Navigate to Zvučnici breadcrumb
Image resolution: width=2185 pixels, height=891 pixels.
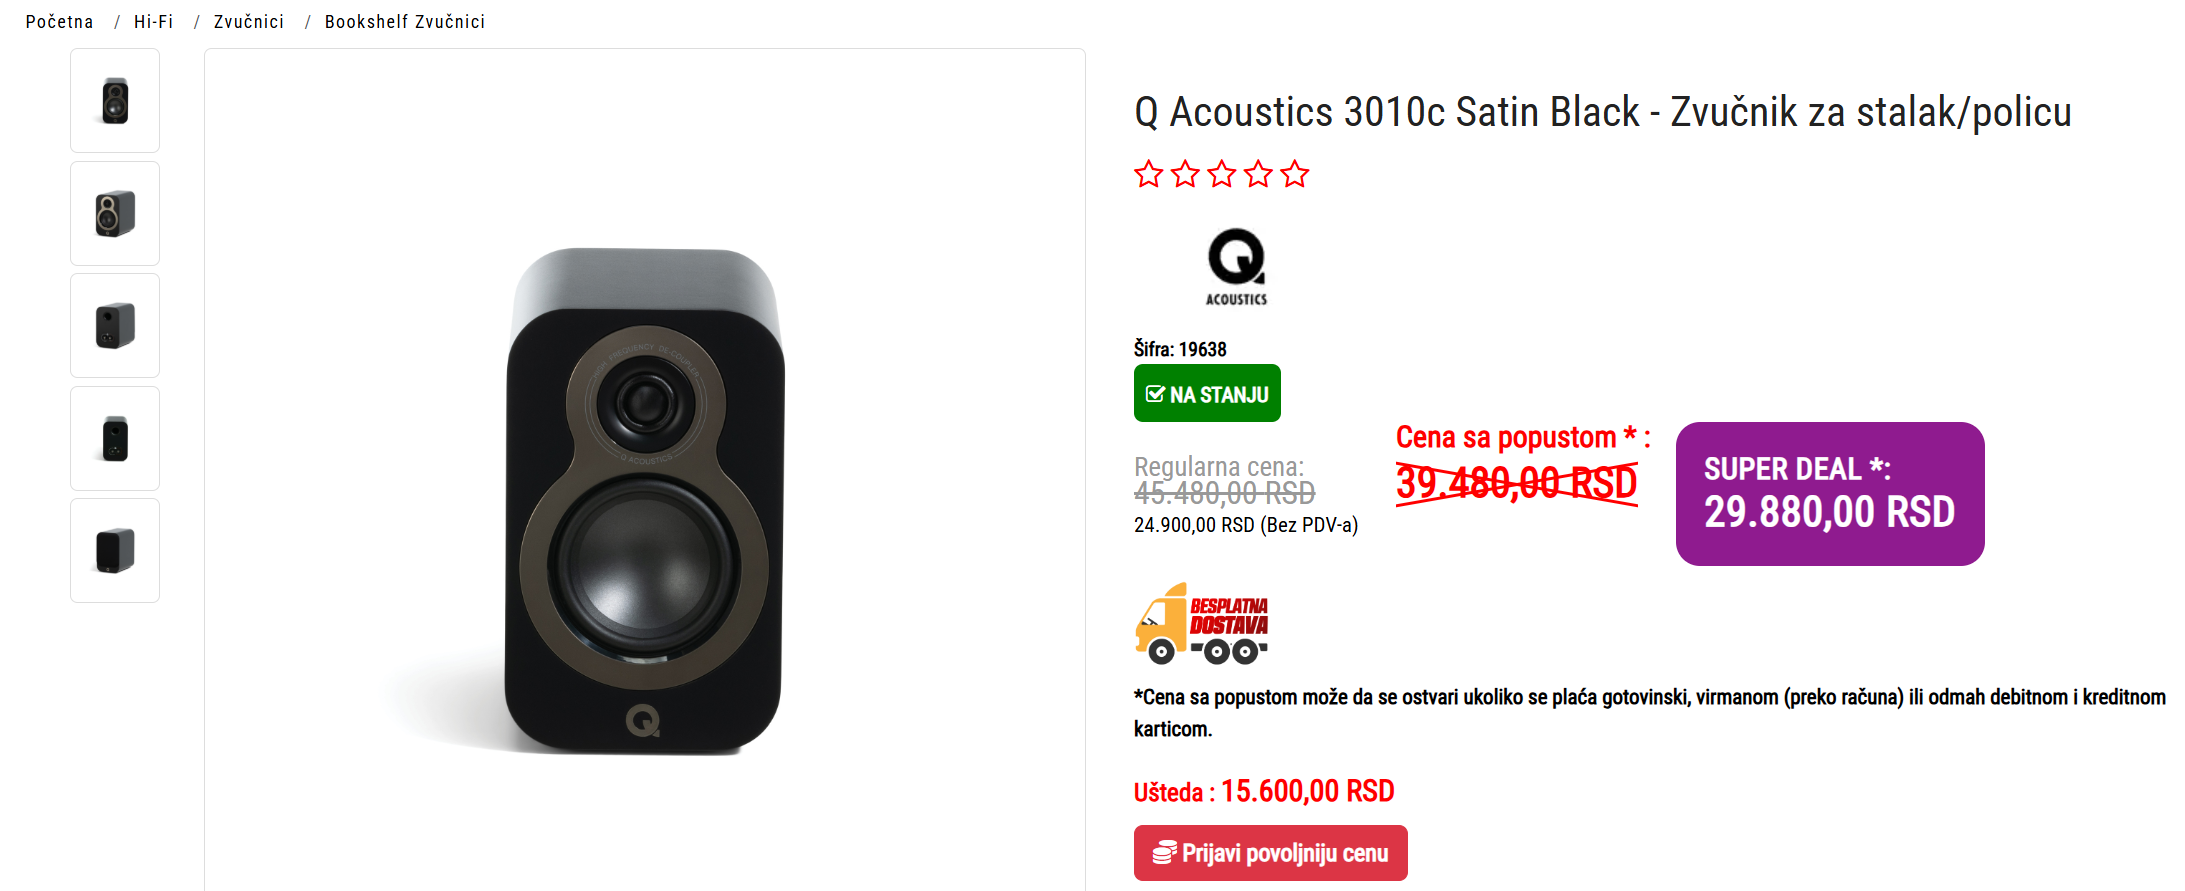(249, 22)
